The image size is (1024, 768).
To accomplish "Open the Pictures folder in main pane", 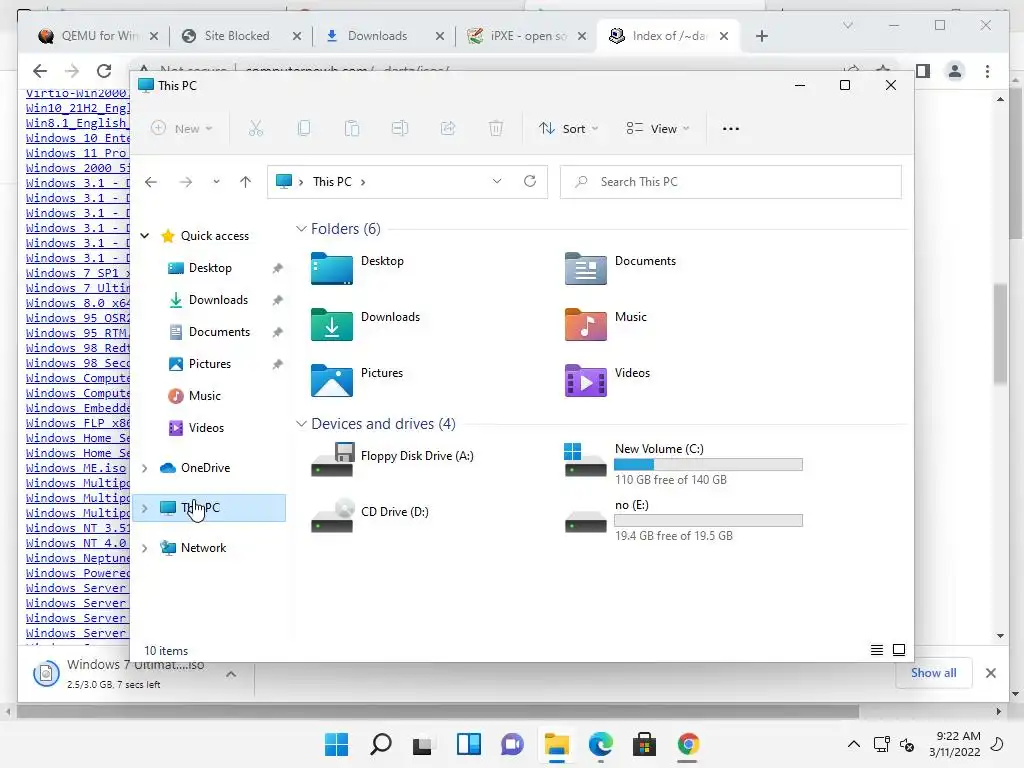I will coord(357,380).
